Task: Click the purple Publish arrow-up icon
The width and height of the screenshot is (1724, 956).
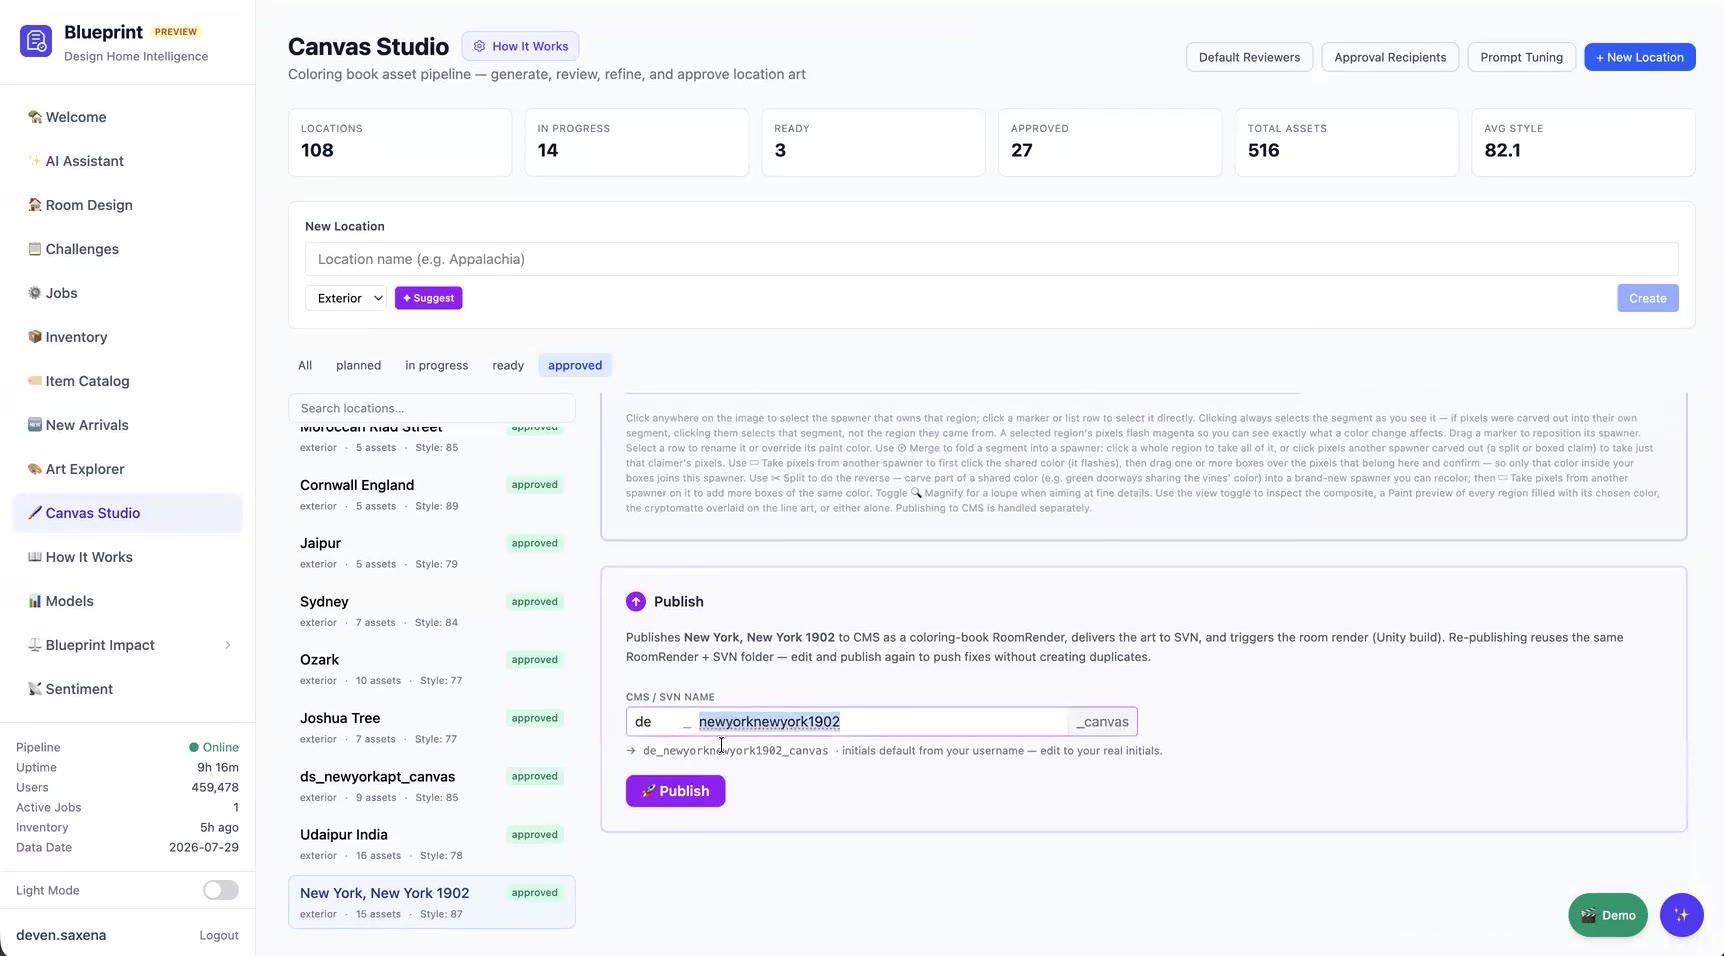Action: click(636, 601)
